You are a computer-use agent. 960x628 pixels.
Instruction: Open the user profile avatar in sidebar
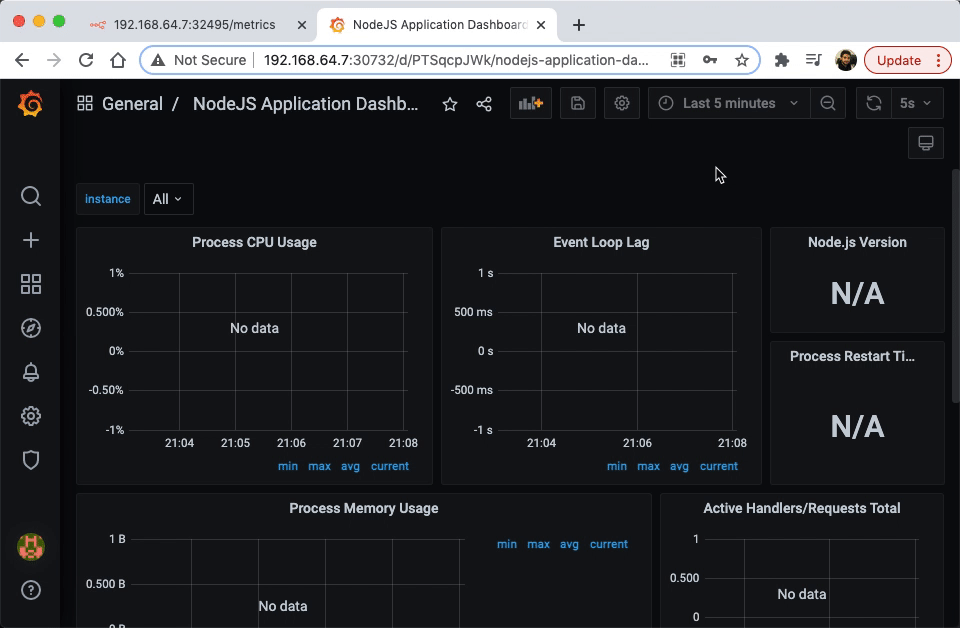click(x=31, y=547)
